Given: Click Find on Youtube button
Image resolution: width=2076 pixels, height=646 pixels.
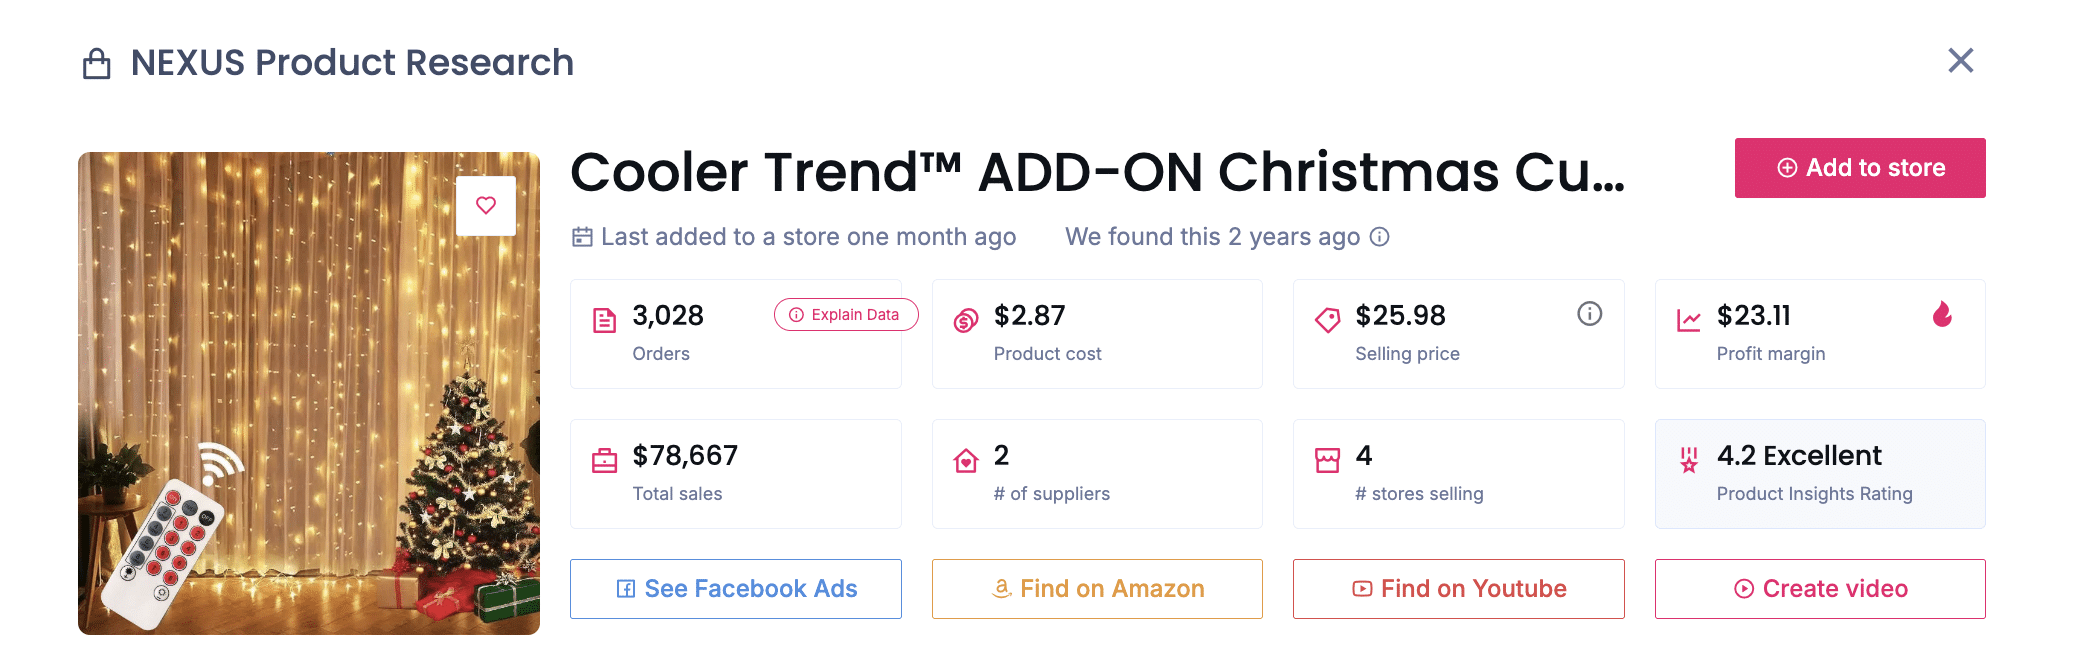Looking at the screenshot, I should coord(1458,589).
